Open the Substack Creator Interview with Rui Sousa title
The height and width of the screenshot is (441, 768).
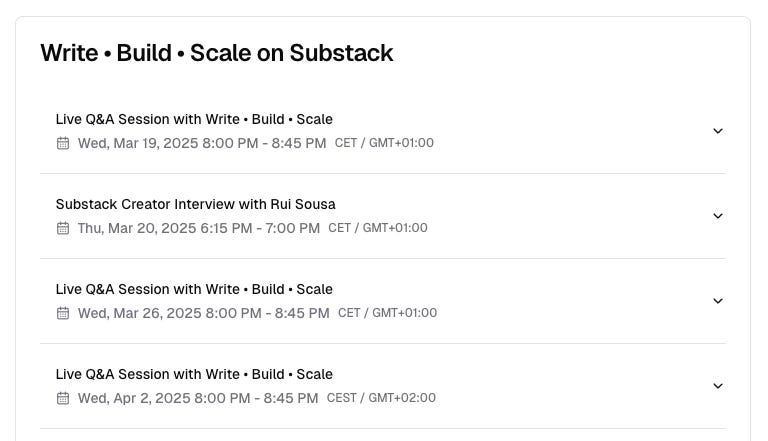195,204
